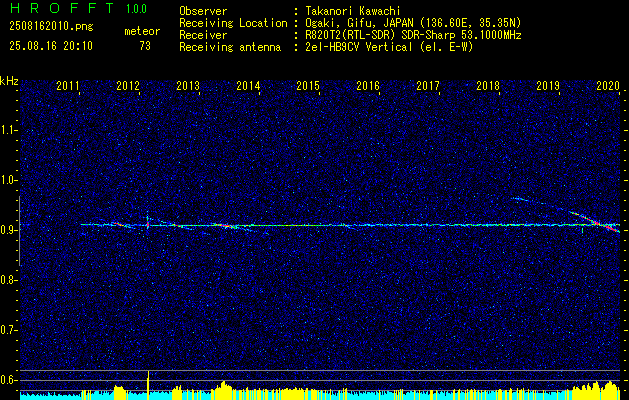Click the 1.1 kHz frequency label
The image size is (629, 400).
tap(9, 130)
